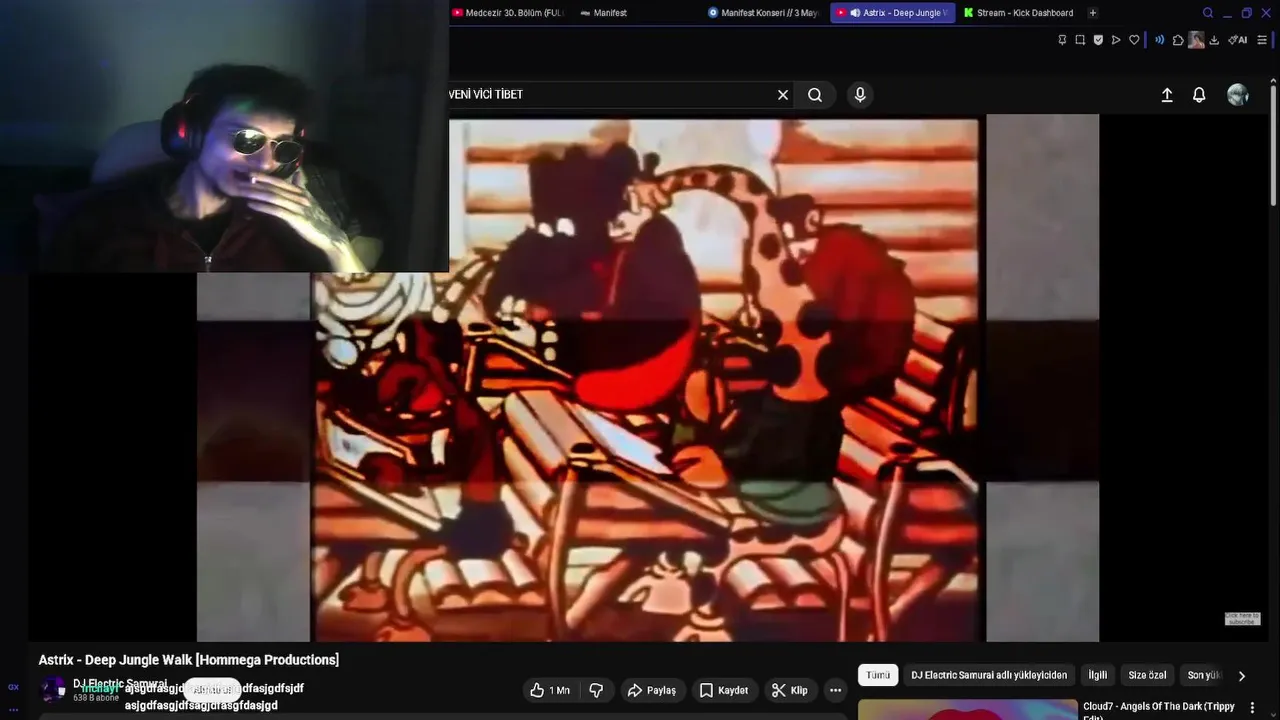Activate the snapshot capture icon in toolbar
Image resolution: width=1280 pixels, height=720 pixels.
click(1080, 40)
